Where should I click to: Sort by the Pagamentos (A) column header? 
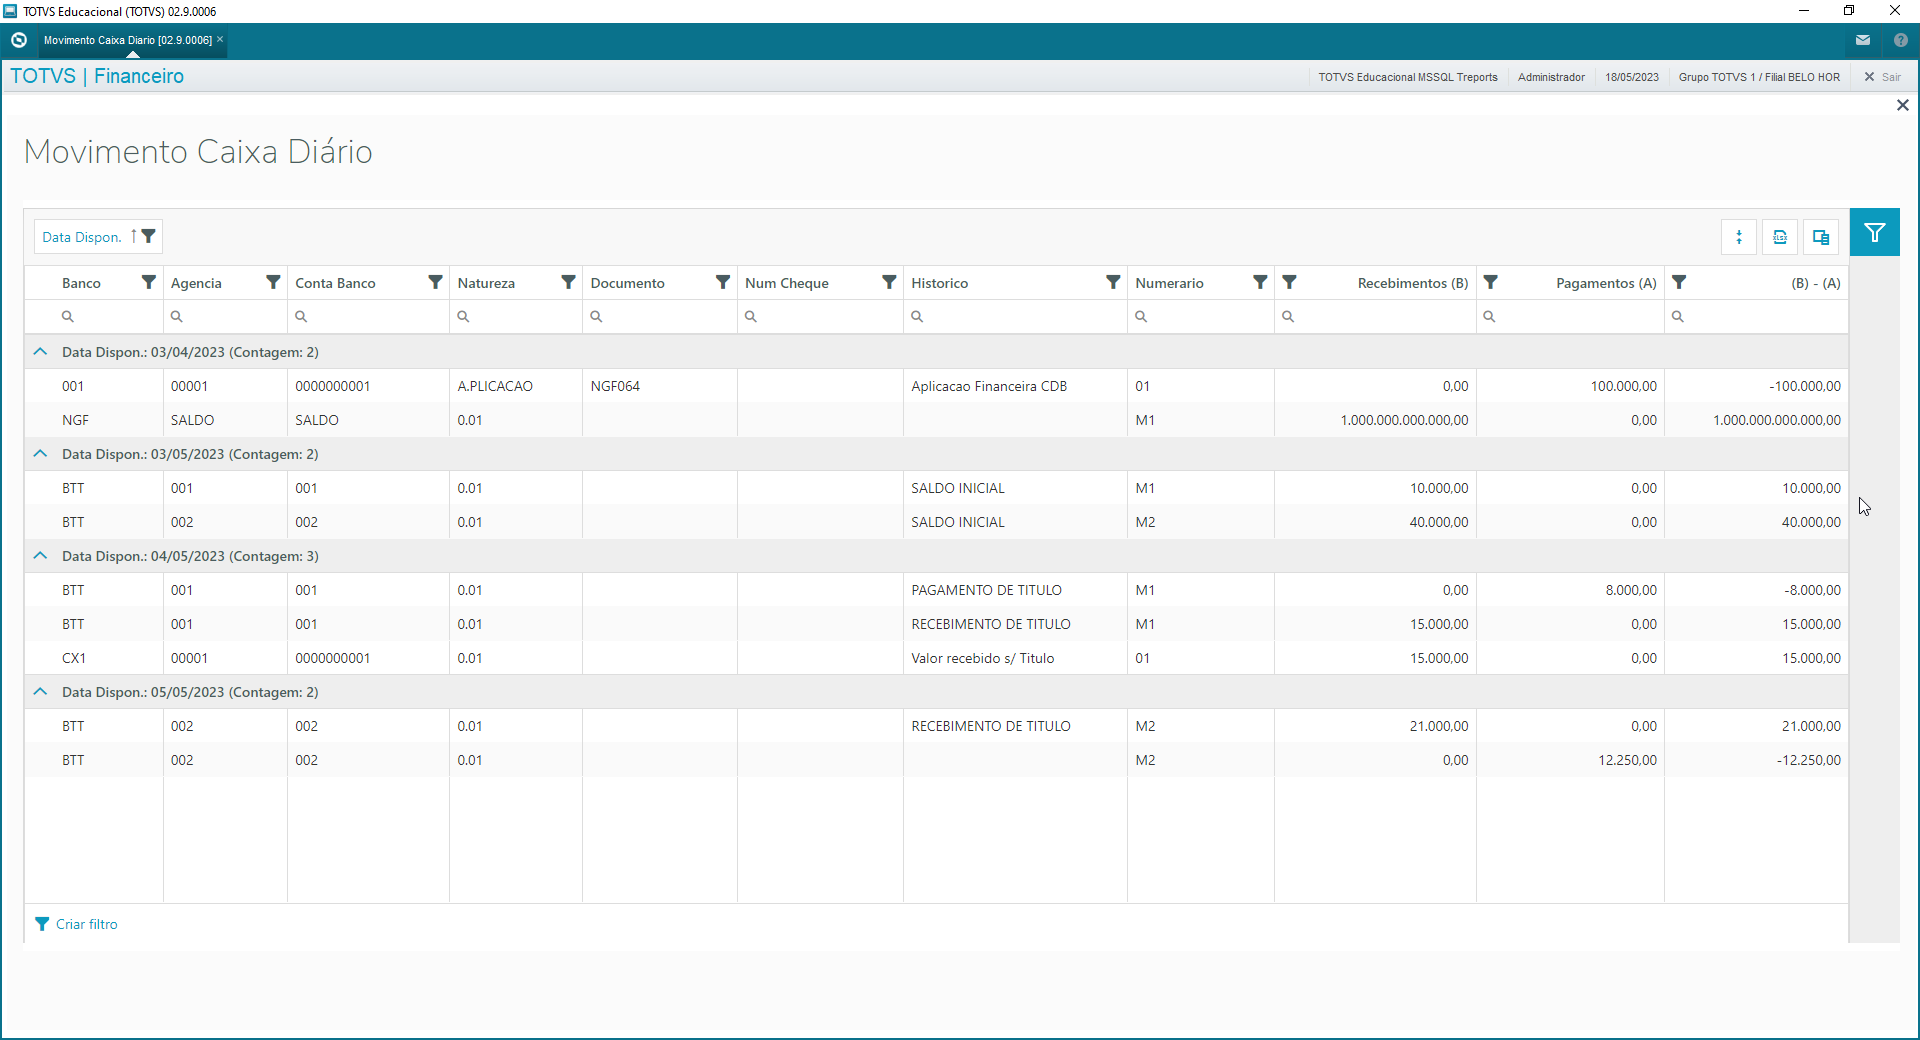[x=1606, y=283]
